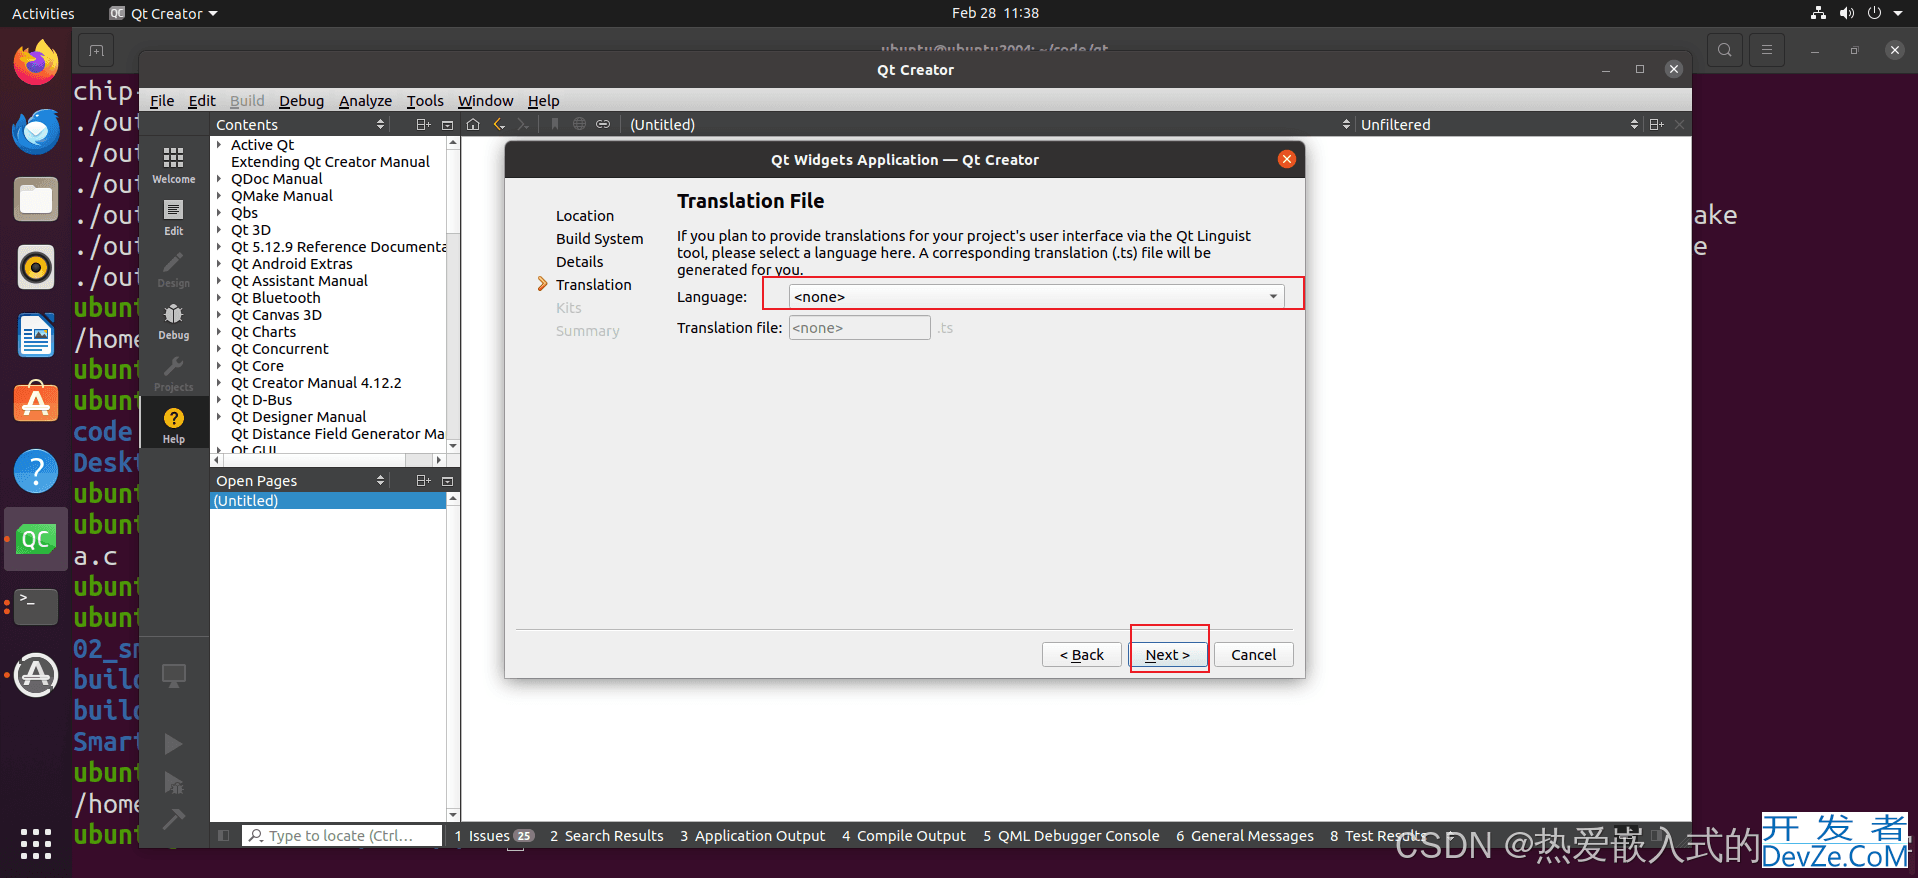Click the Build hammer icon
Image resolution: width=1918 pixels, height=878 pixels.
174,819
